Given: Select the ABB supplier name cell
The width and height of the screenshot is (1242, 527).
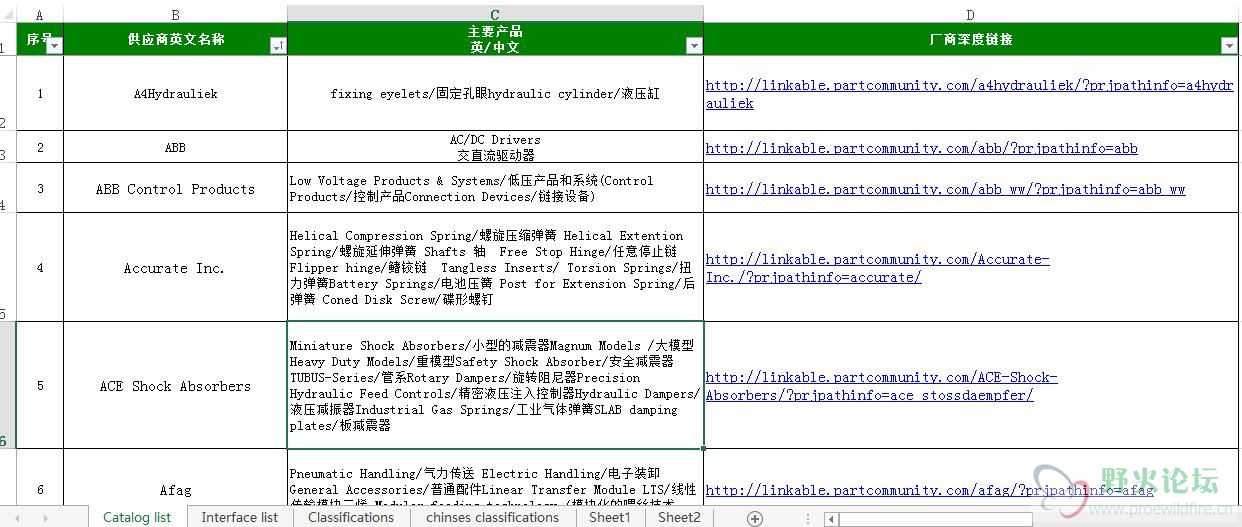Looking at the screenshot, I should click(175, 148).
